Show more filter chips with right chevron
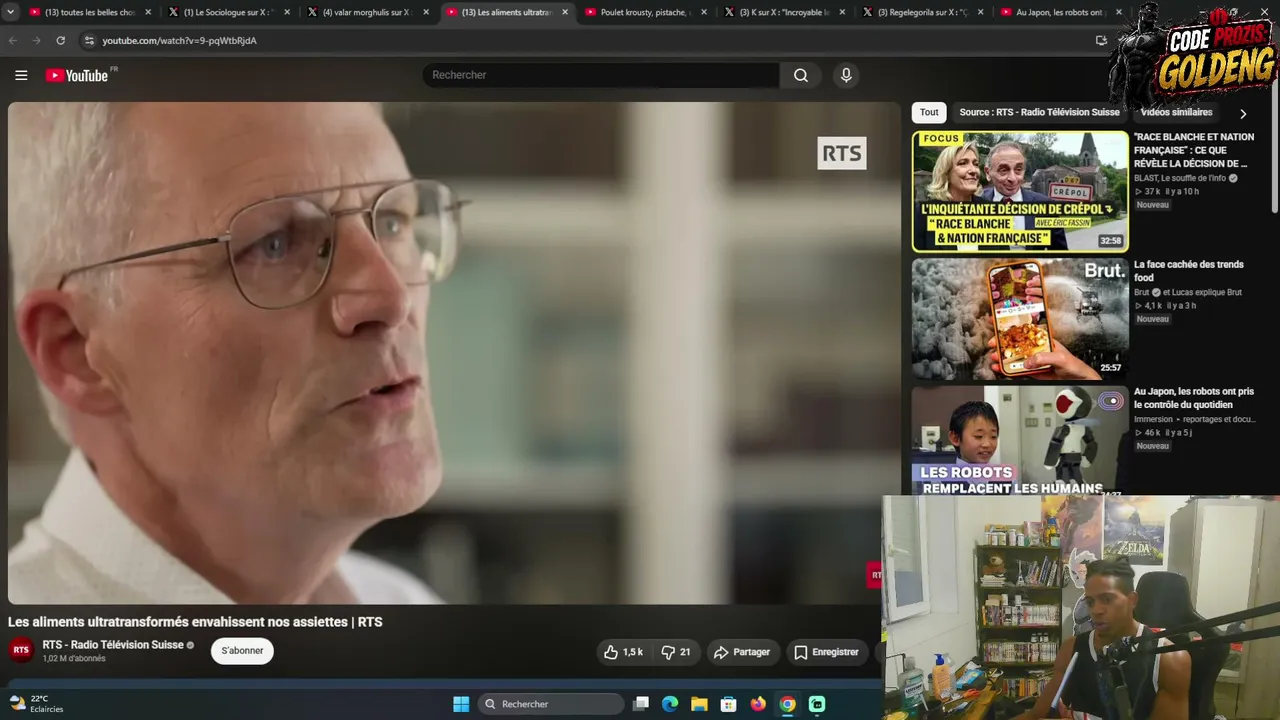Viewport: 1280px width, 720px height. tap(1243, 113)
